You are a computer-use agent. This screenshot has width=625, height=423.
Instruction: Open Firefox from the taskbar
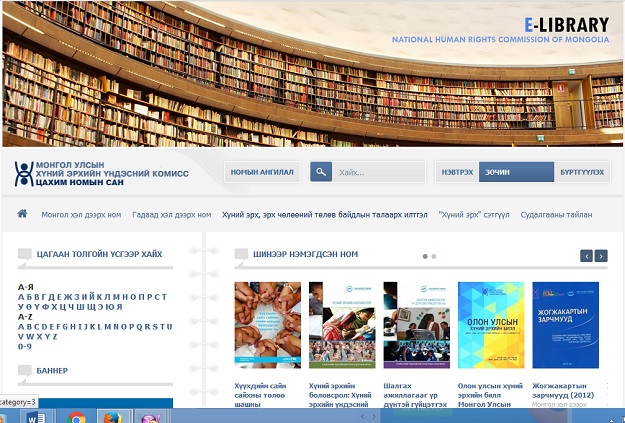pos(112,416)
